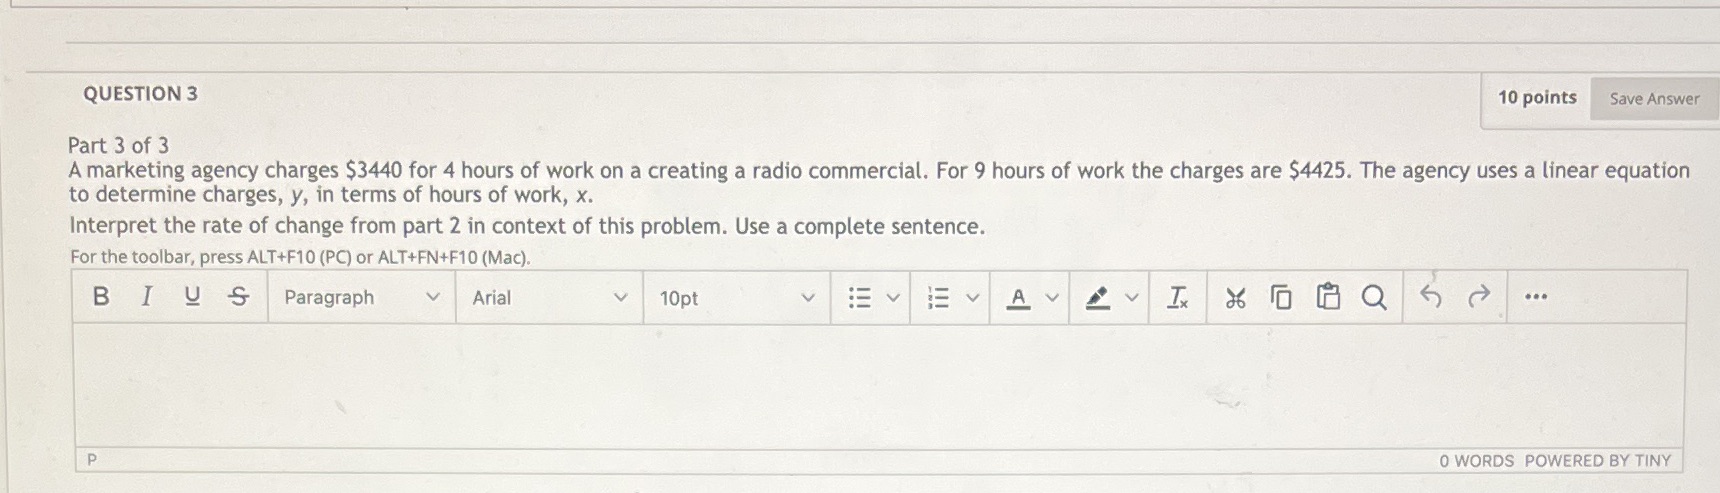Click the POWERED BY TINY link

coord(1598,461)
